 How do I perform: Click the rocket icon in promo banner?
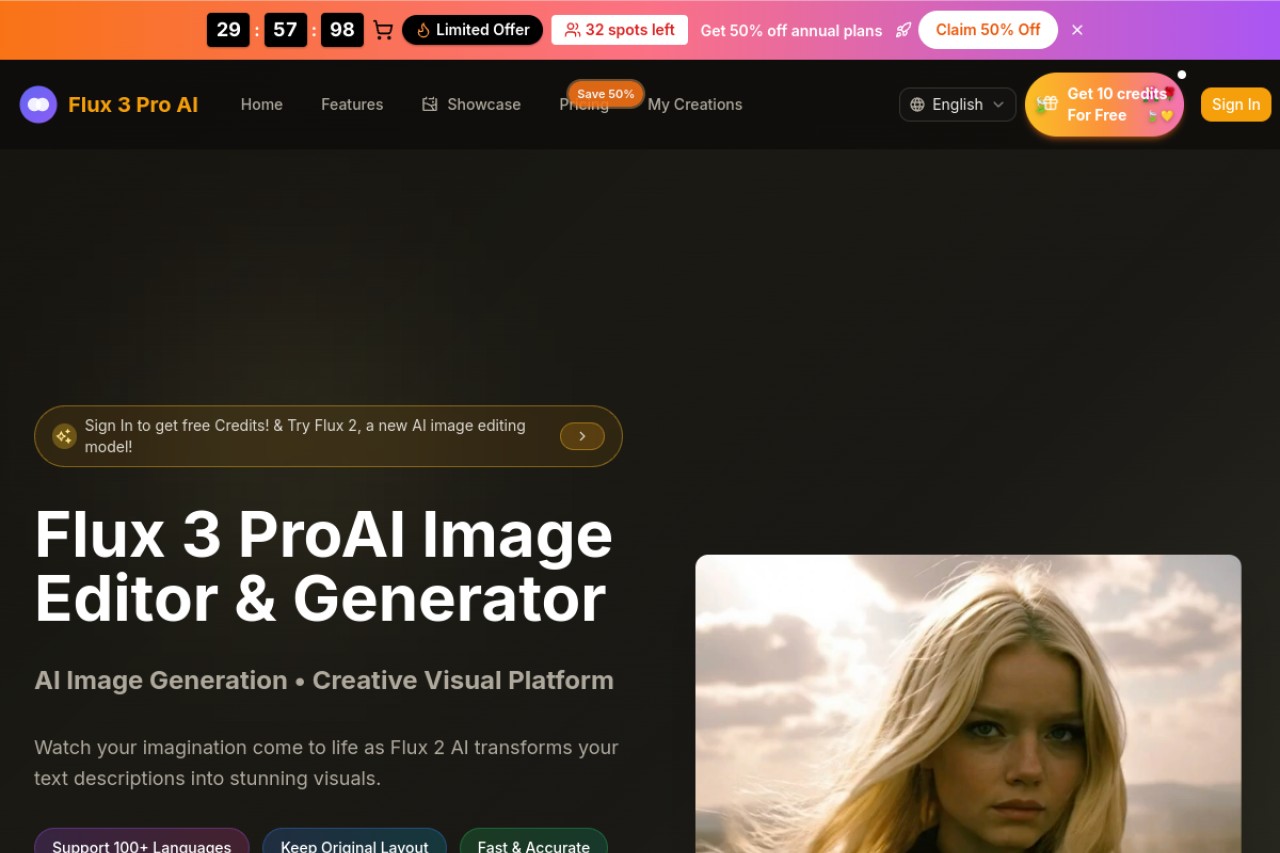tap(903, 30)
